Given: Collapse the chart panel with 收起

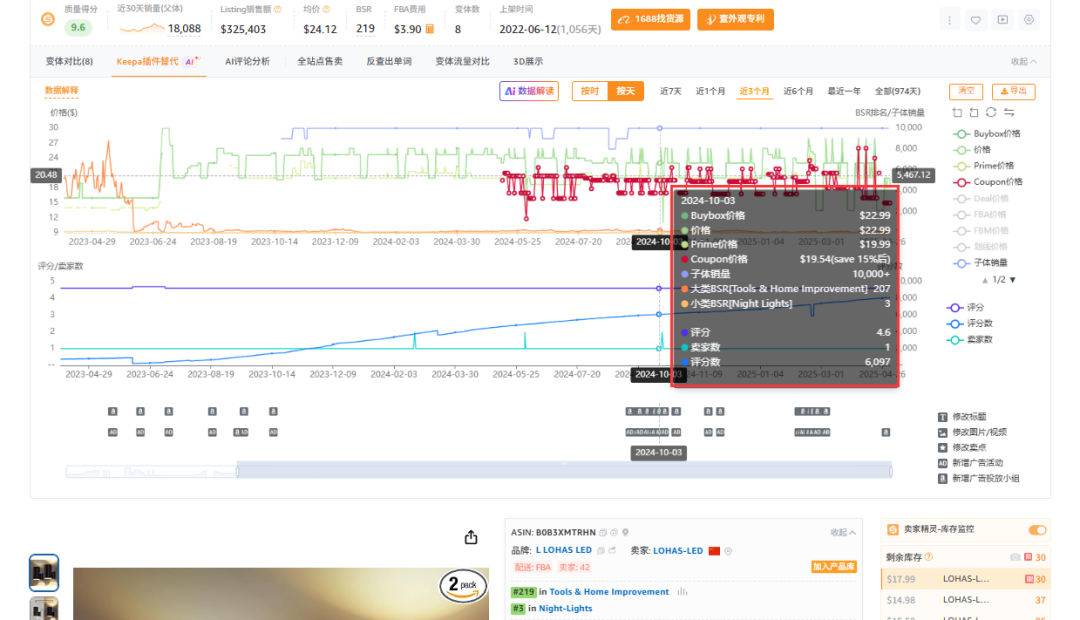Looking at the screenshot, I should [x=1024, y=62].
